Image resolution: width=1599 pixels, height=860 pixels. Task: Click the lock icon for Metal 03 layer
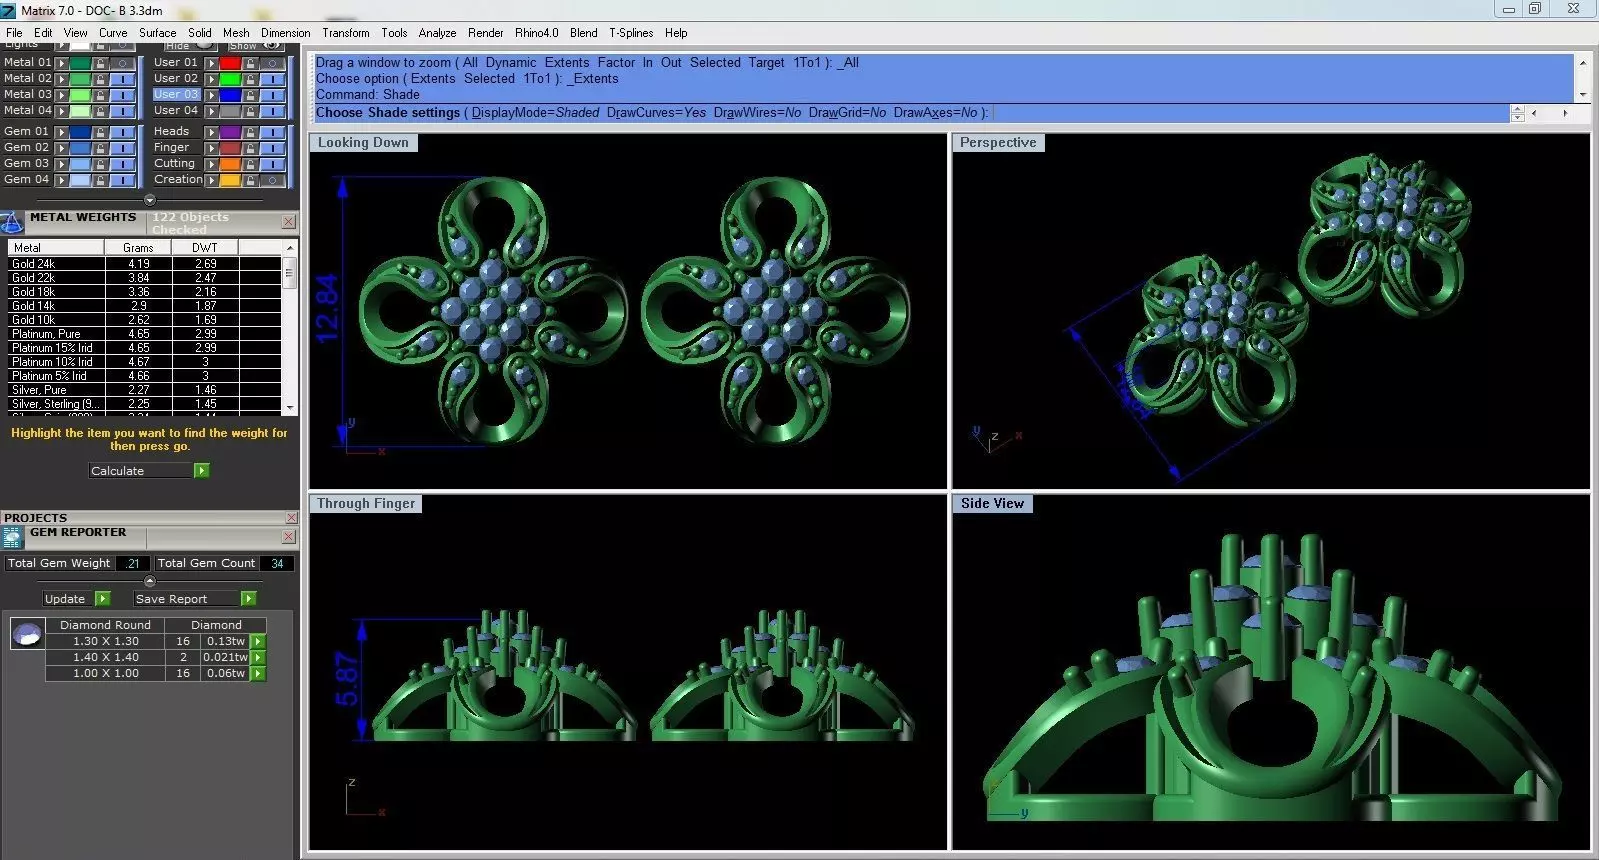tap(100, 95)
